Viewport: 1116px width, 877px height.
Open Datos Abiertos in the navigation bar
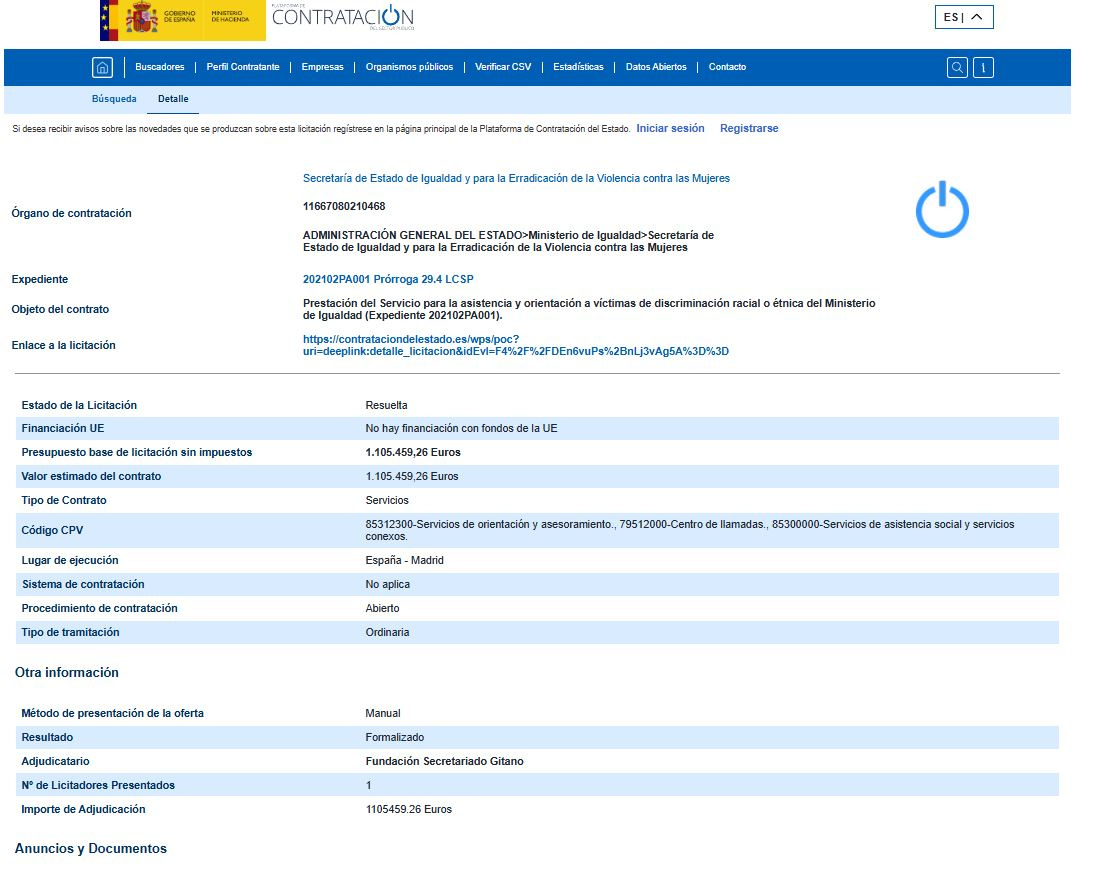click(656, 67)
